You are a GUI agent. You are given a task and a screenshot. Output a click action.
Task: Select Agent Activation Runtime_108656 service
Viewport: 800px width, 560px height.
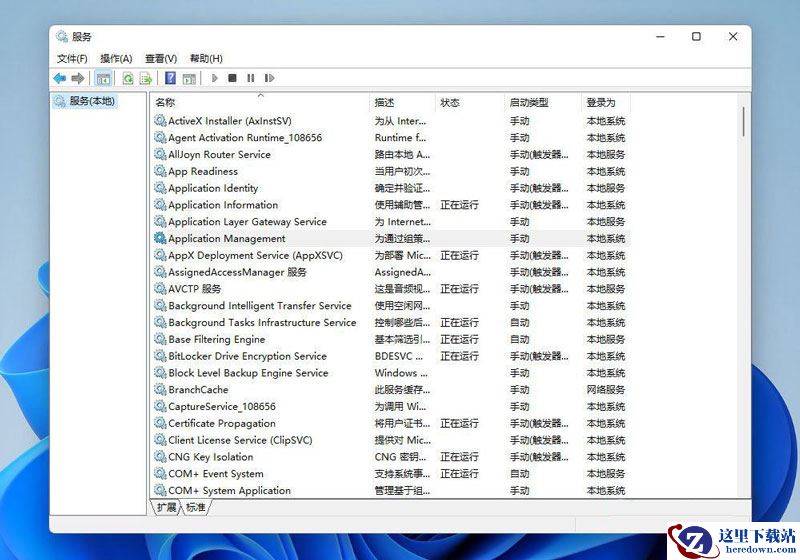(x=390, y=138)
